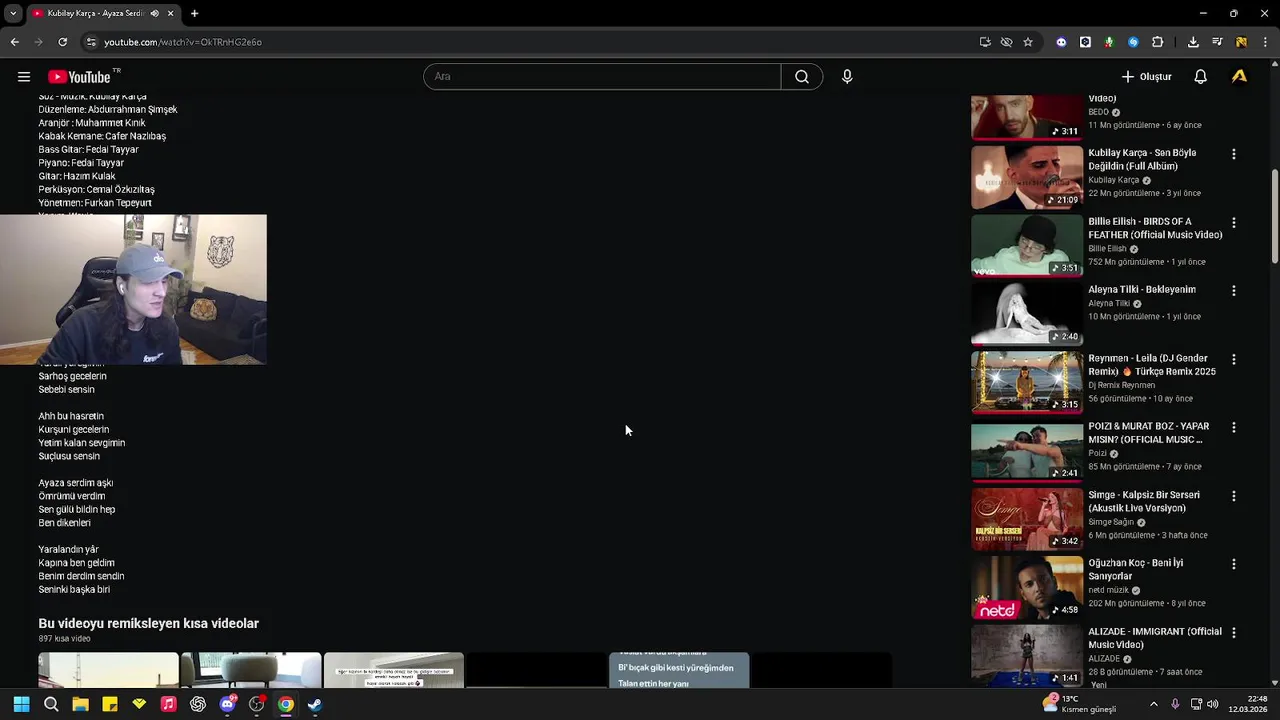Open options for Reynmen Leila remix video
Image resolution: width=1280 pixels, height=720 pixels.
(1233, 359)
